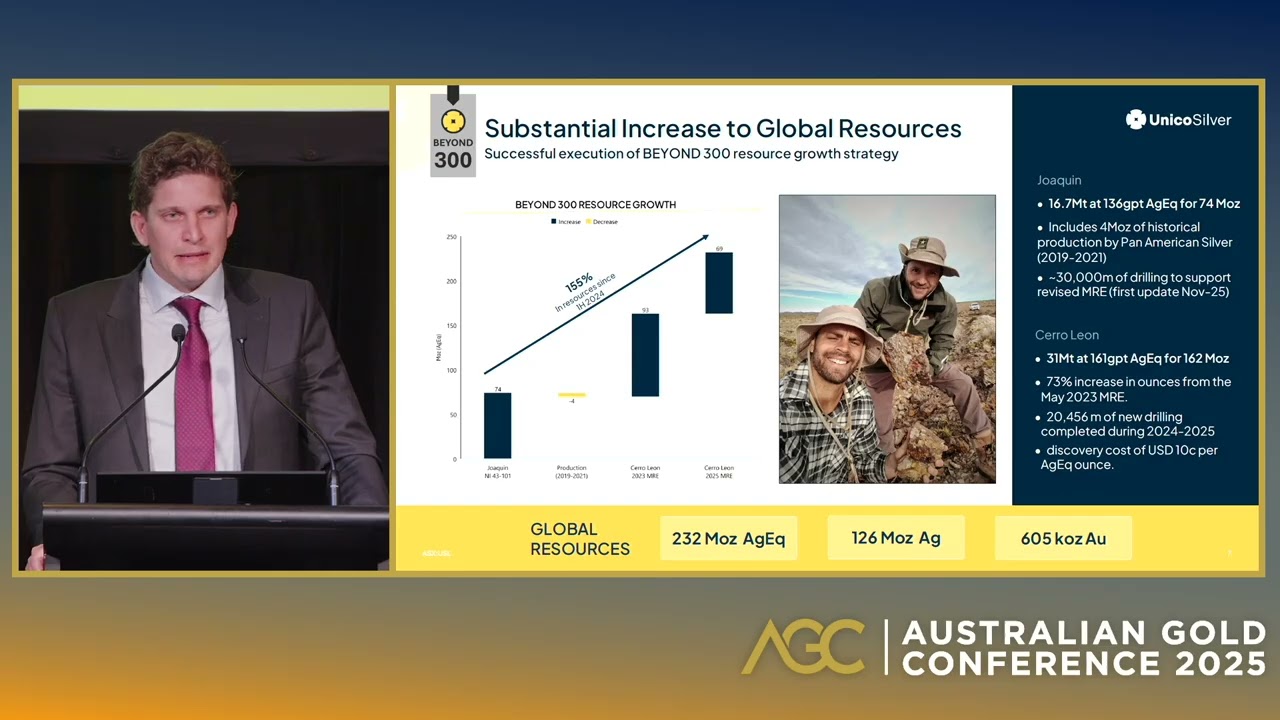Click the subtitle about BEYOND 300 resource growth strategy

[x=691, y=154]
